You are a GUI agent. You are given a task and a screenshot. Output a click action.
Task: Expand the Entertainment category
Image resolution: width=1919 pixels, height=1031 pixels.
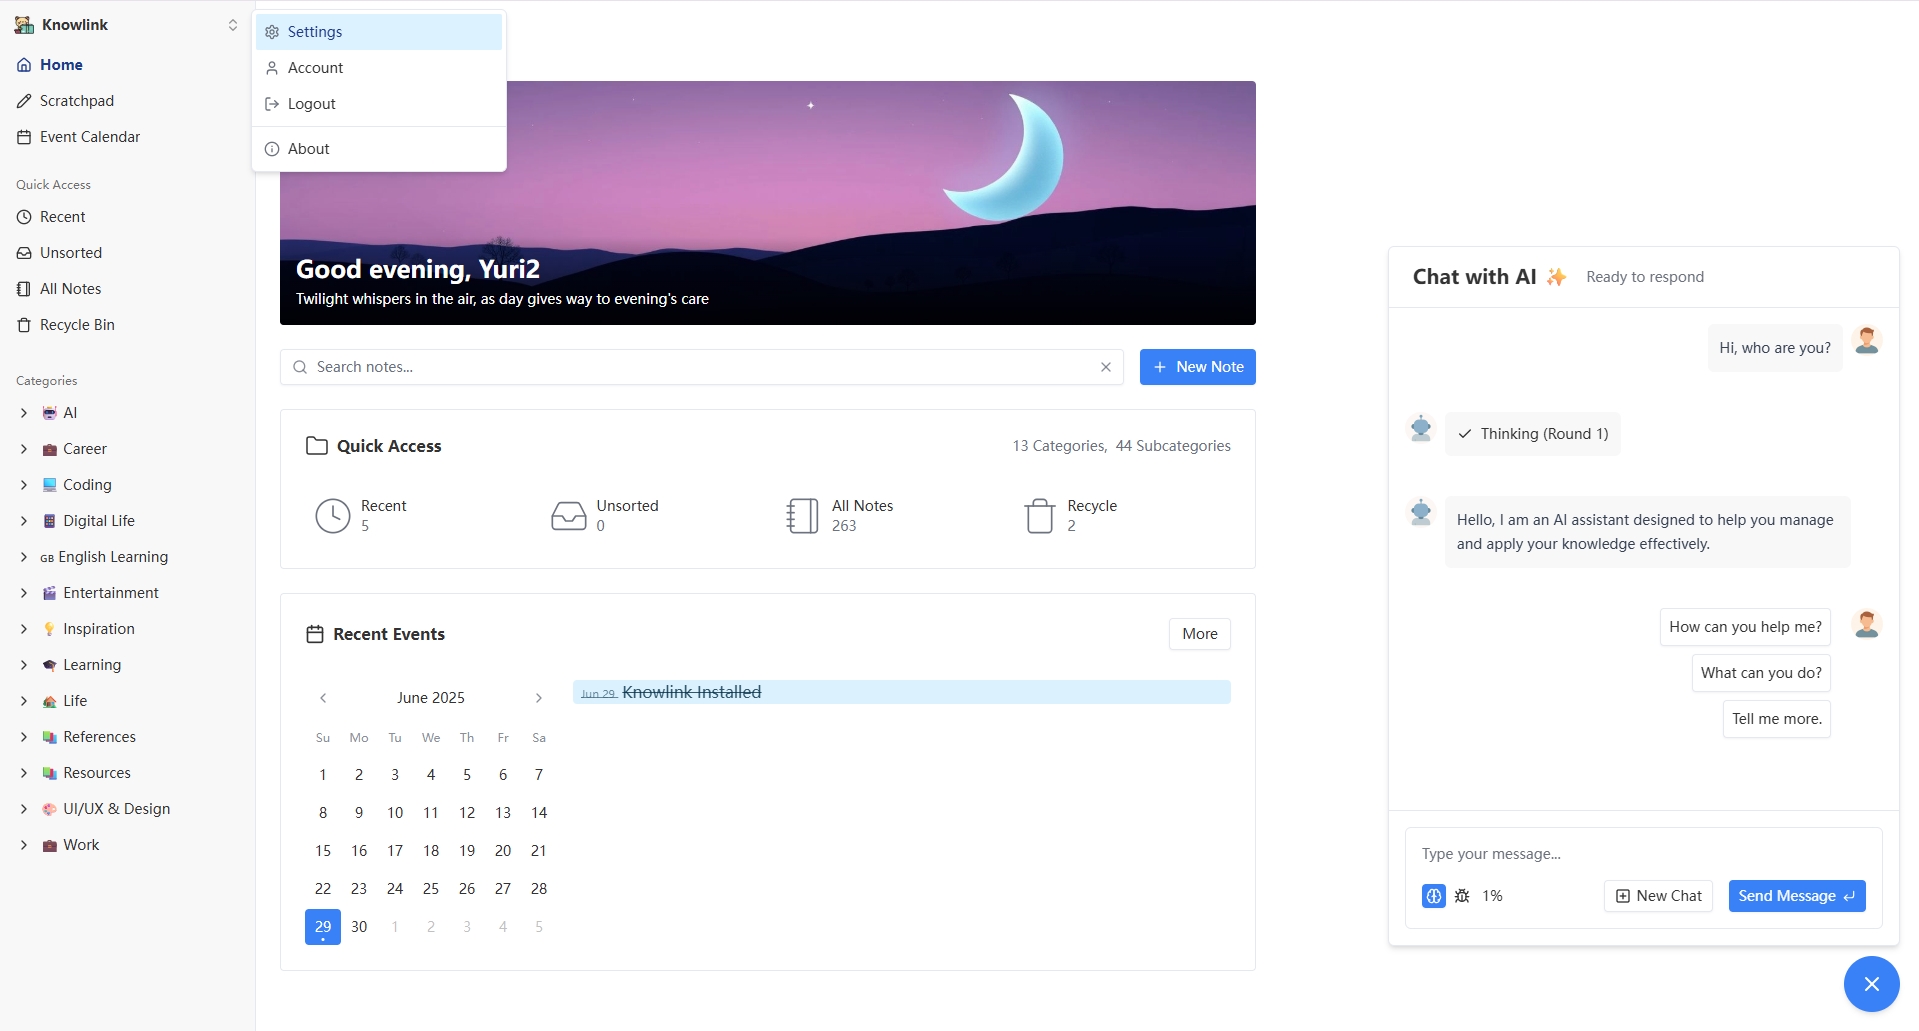pyautogui.click(x=24, y=593)
